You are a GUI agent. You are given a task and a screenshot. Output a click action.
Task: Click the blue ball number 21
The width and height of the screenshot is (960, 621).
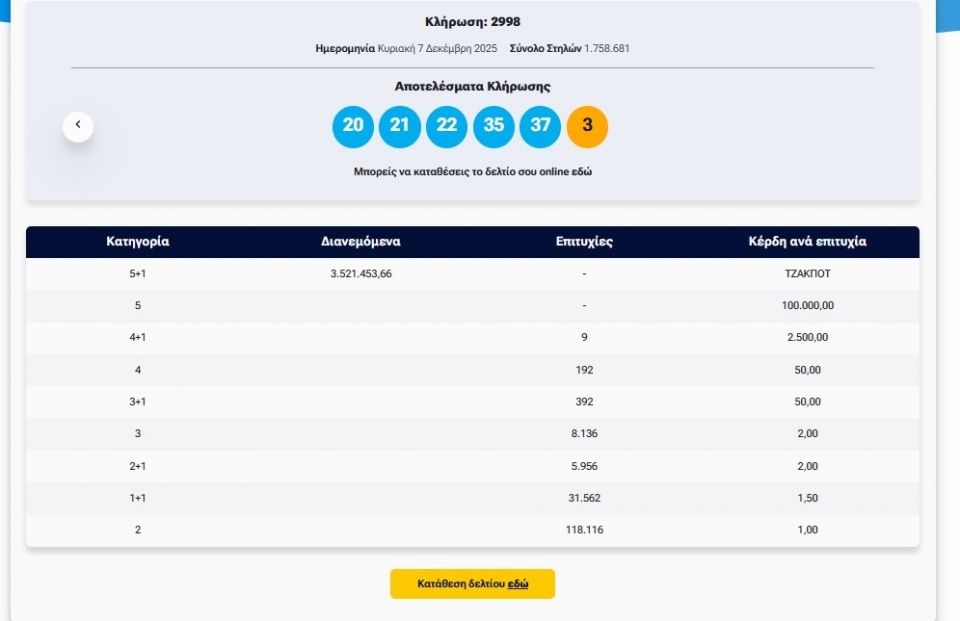(400, 126)
